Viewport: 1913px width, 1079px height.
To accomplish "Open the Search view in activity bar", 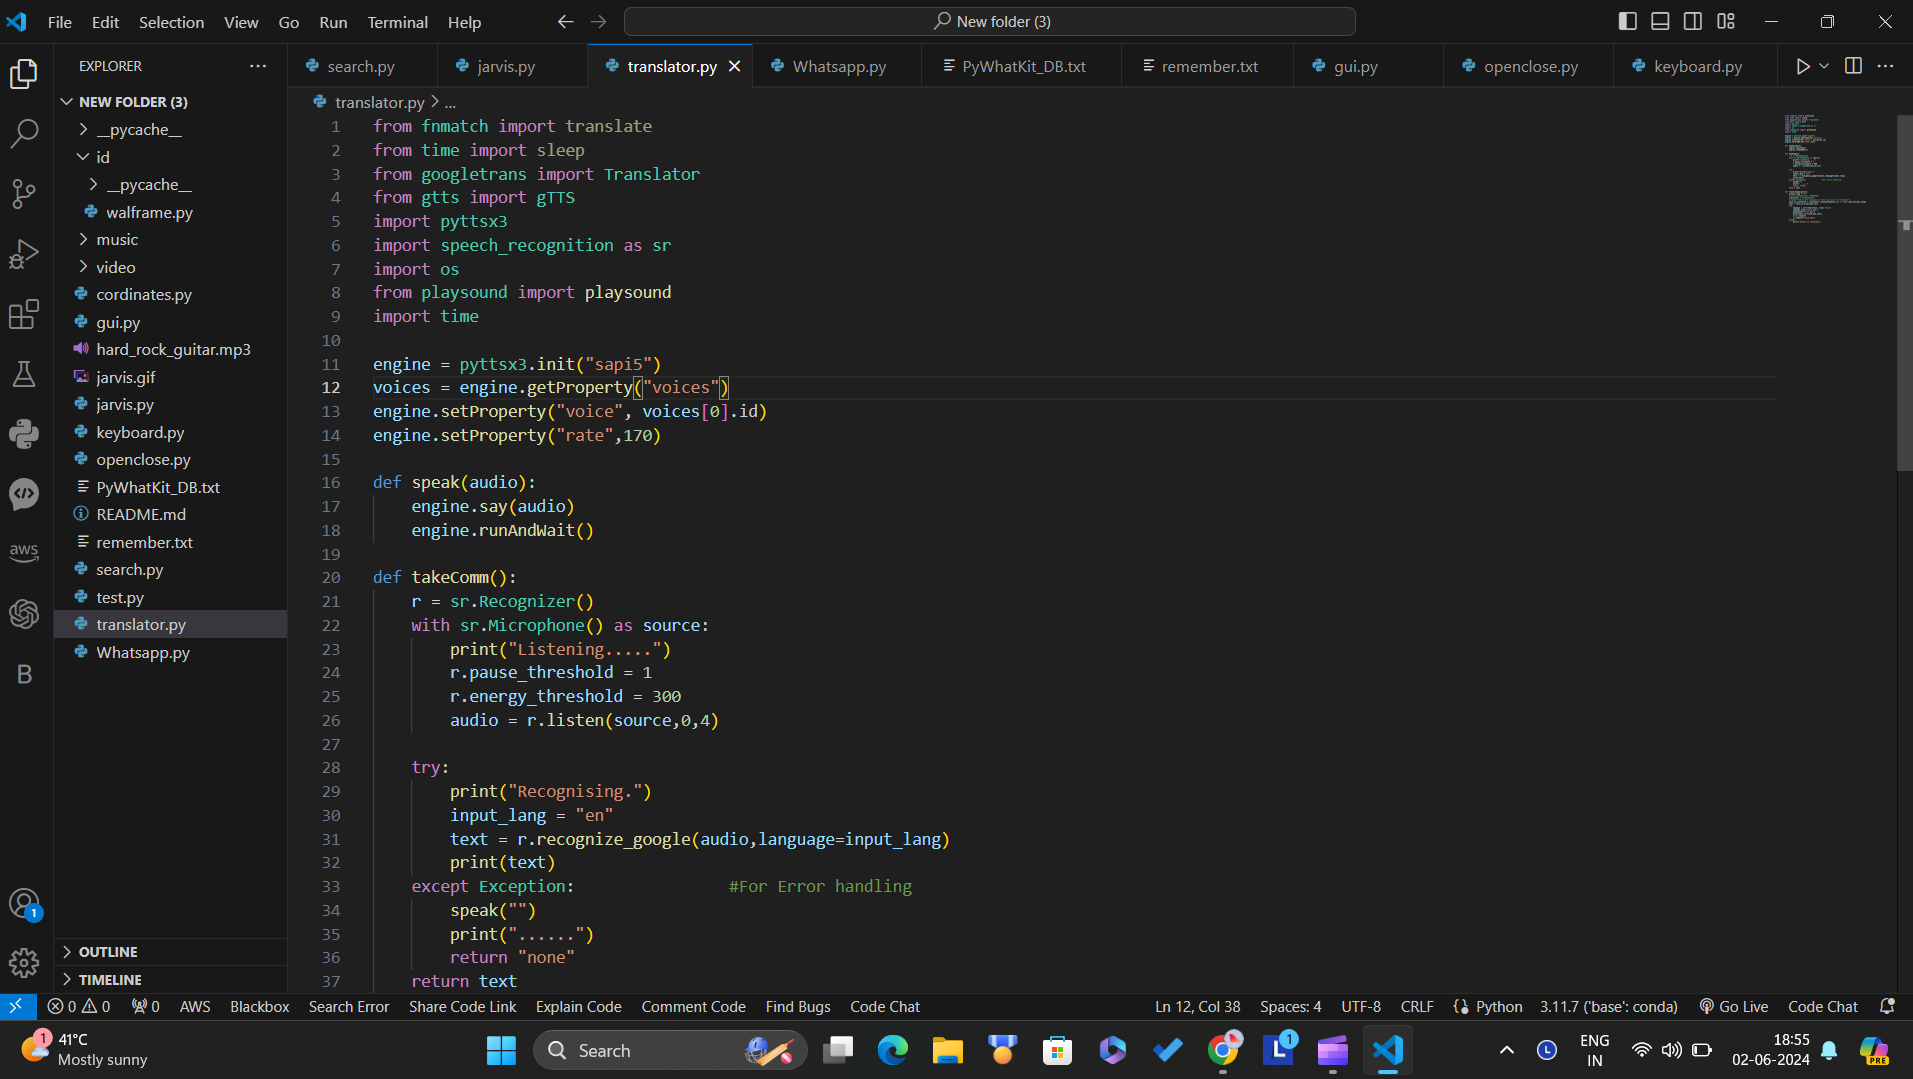I will tap(24, 133).
